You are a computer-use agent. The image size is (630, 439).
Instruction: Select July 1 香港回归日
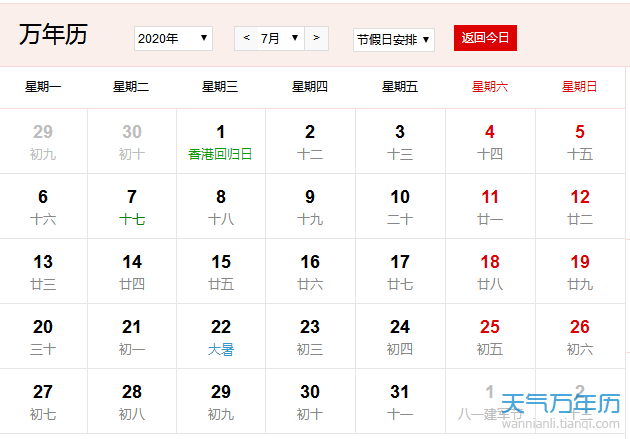(x=220, y=142)
